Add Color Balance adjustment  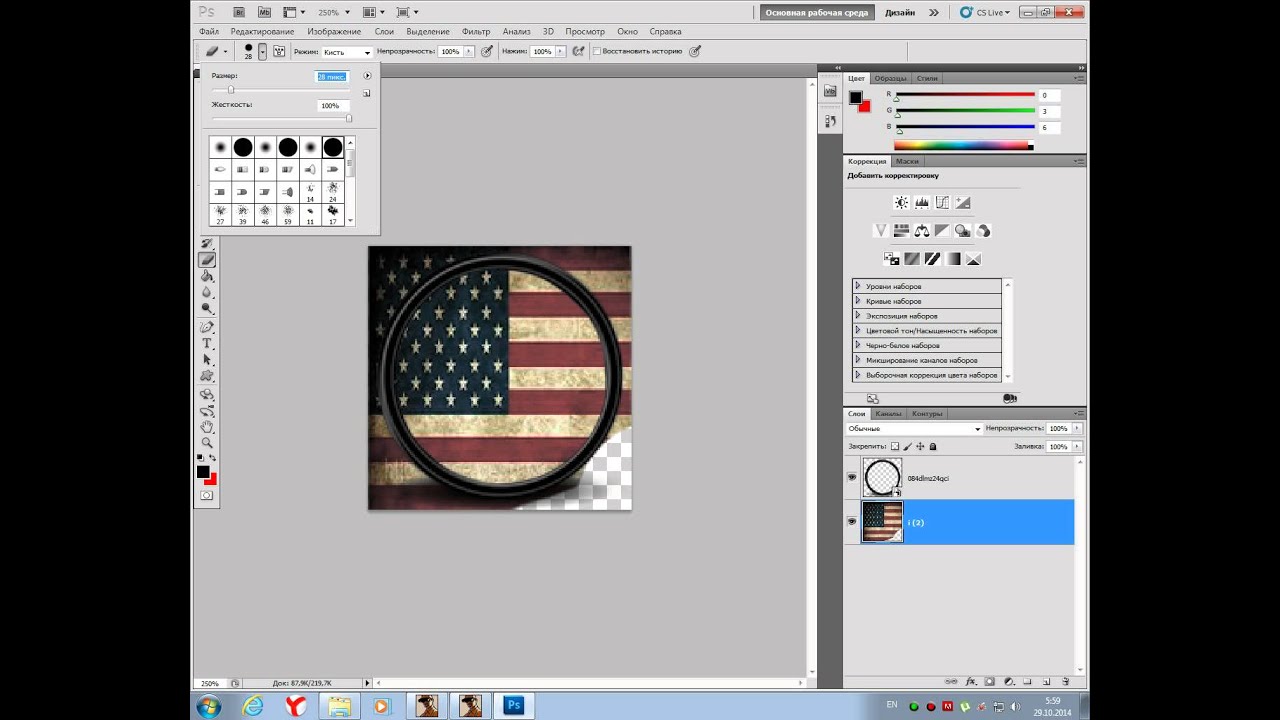921,230
